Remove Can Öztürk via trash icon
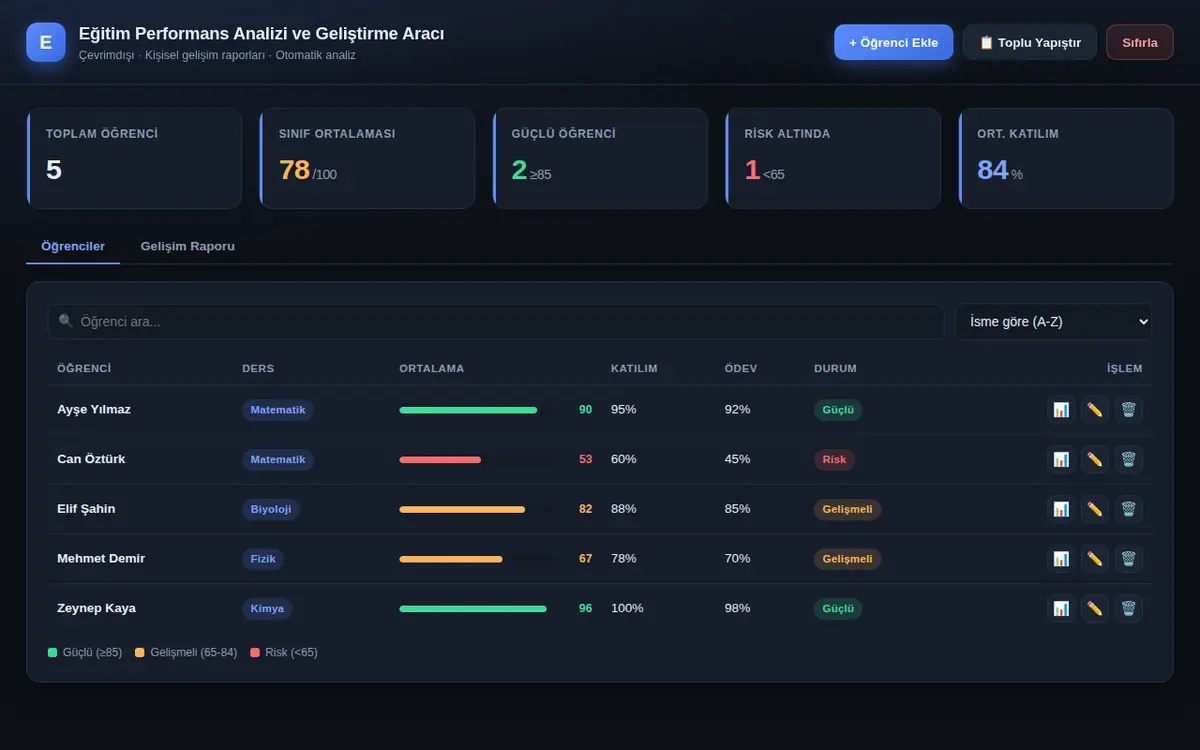 [1129, 459]
